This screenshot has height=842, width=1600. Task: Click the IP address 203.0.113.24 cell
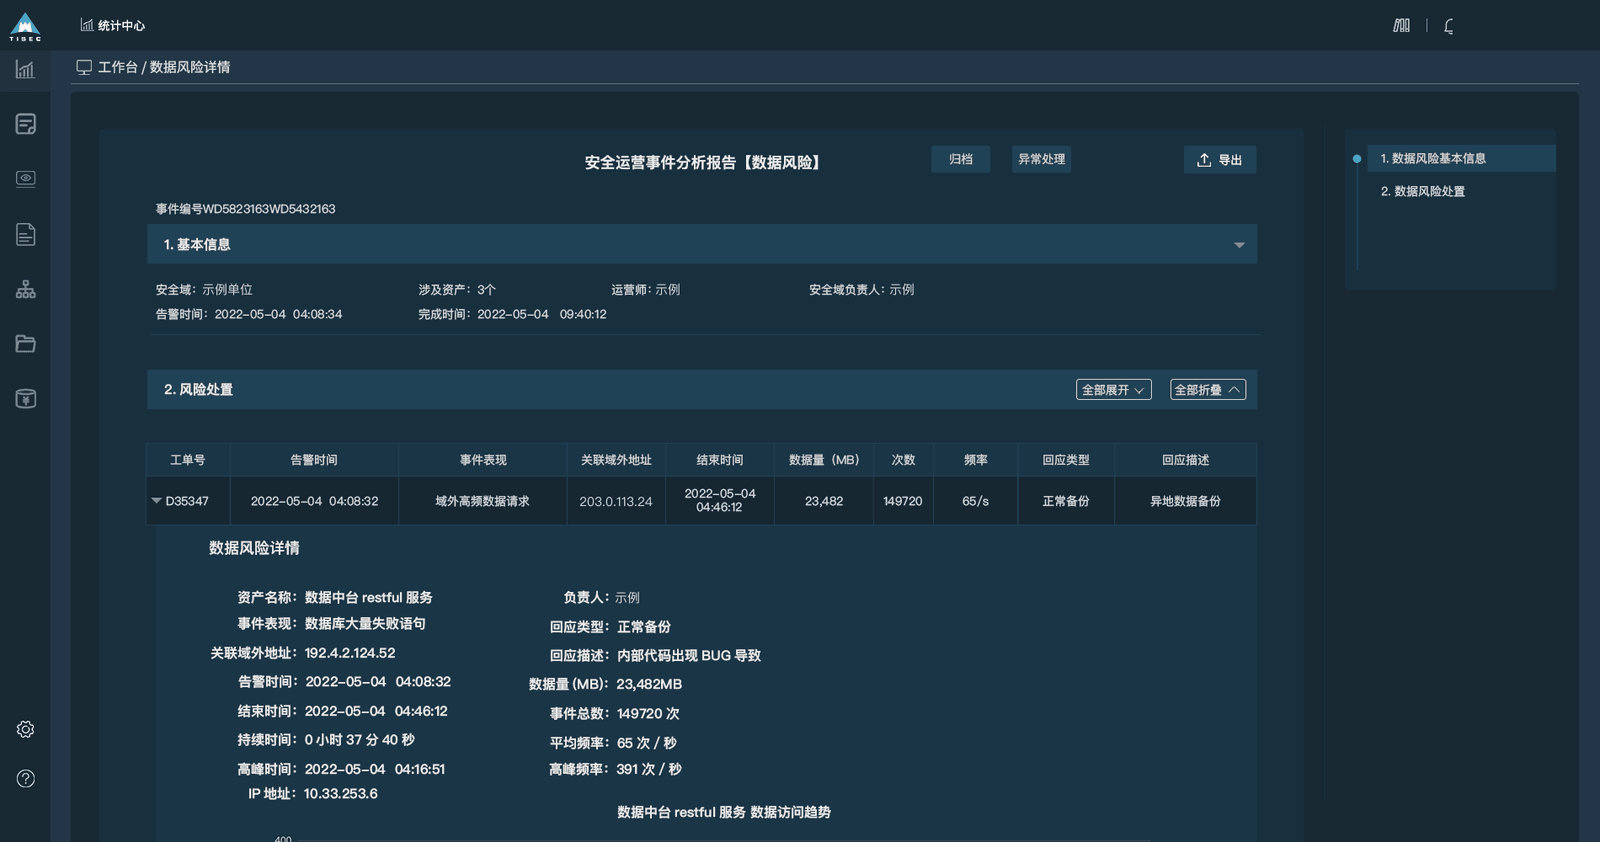click(616, 501)
